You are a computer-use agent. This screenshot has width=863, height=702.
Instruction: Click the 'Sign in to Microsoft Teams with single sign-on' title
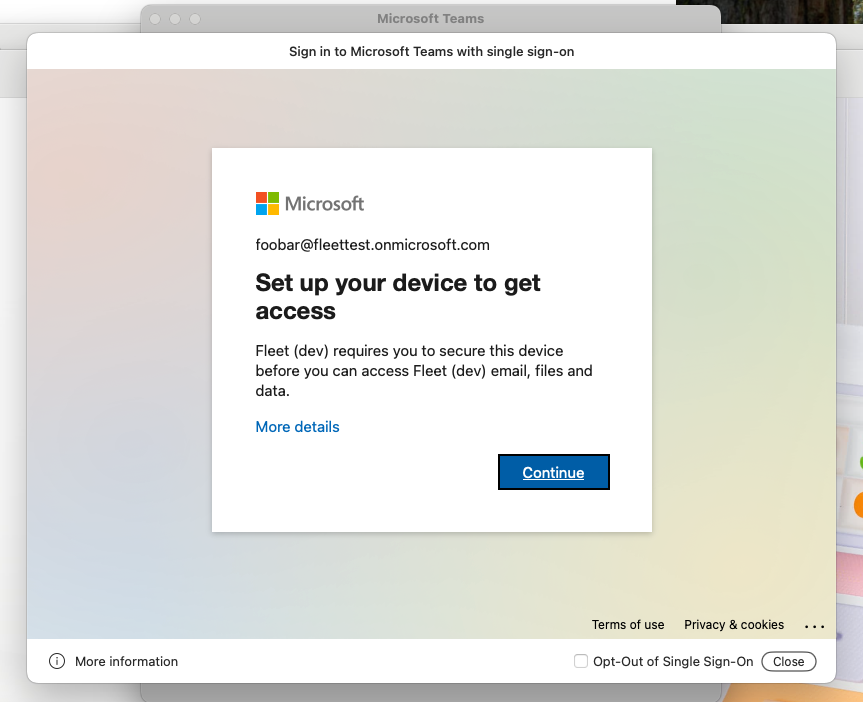pos(432,51)
